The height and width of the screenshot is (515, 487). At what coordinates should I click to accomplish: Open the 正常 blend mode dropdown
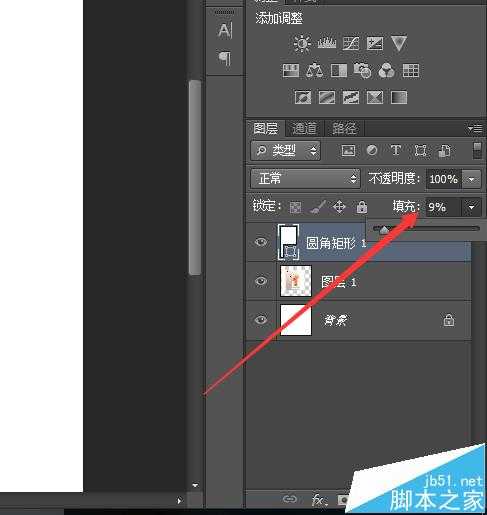305,179
